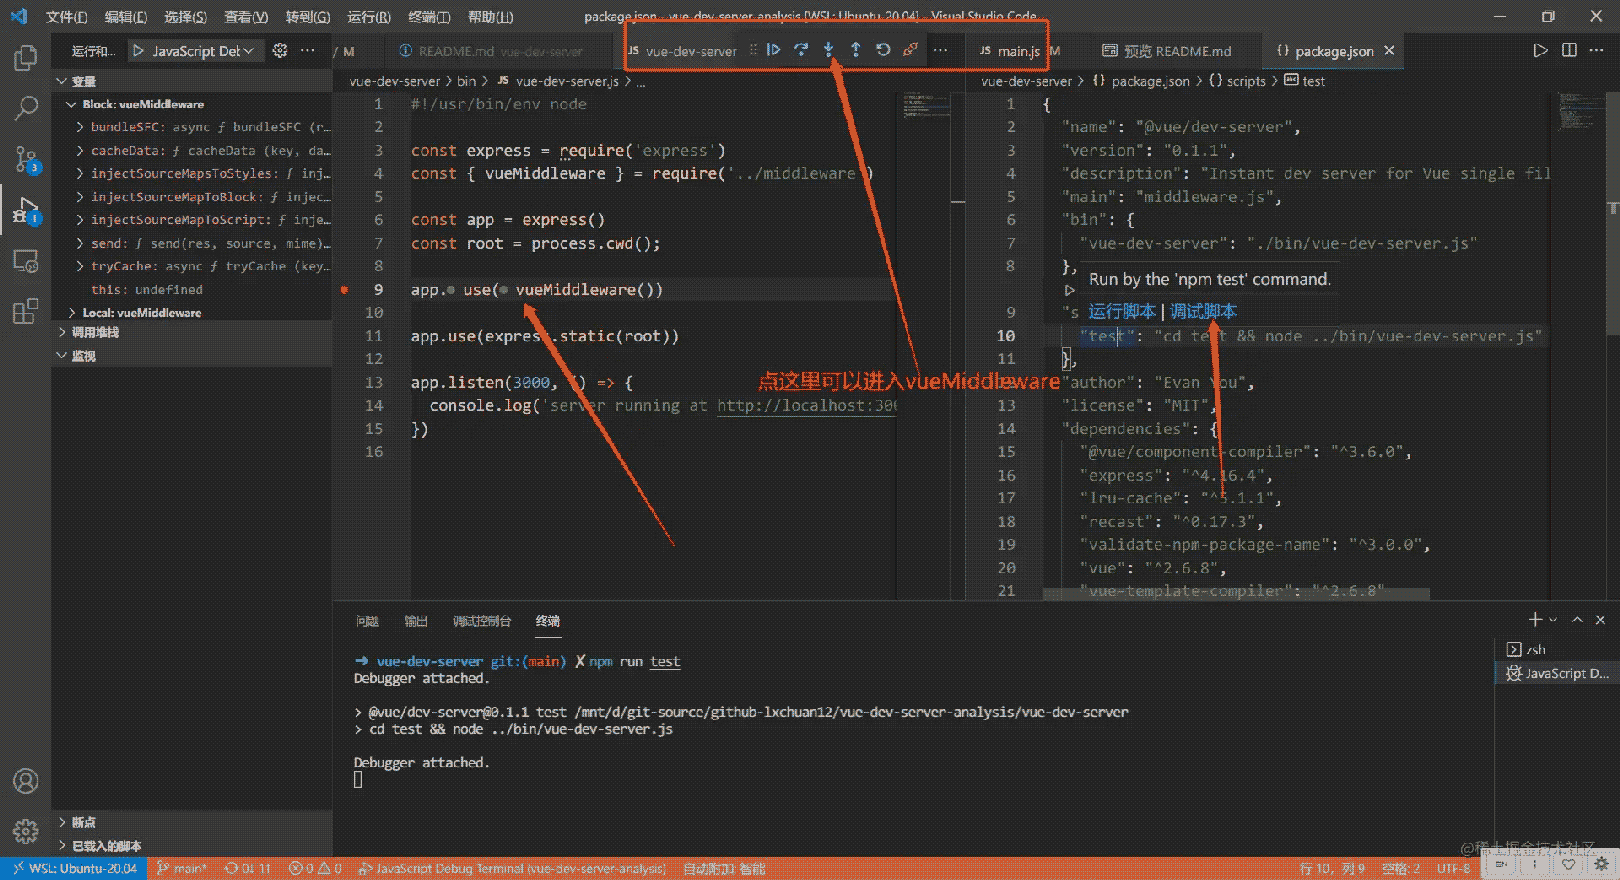Click the errors and warnings status item

point(316,868)
